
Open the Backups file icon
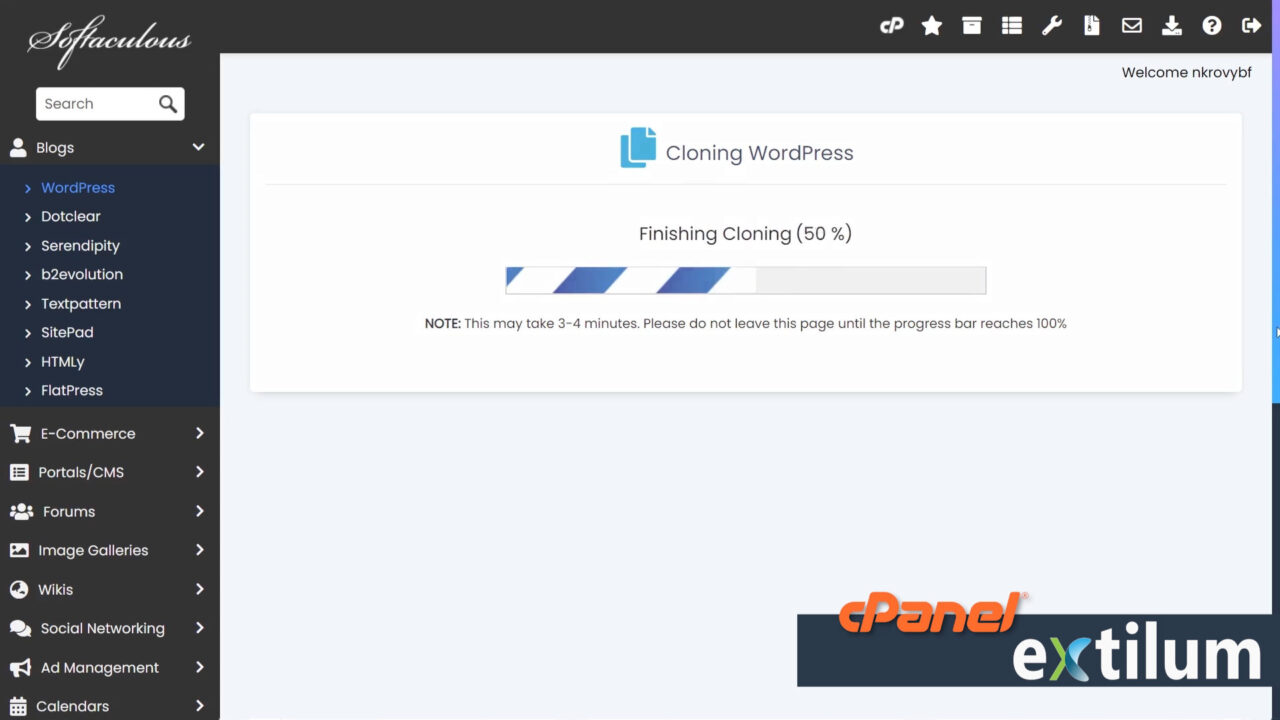coord(1091,25)
